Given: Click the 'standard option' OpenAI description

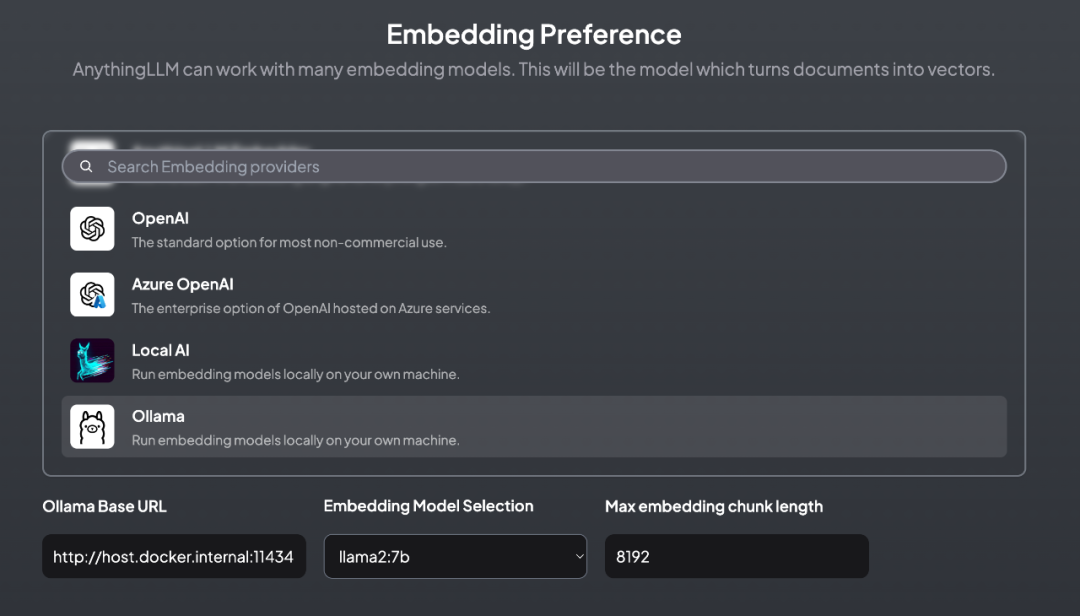Looking at the screenshot, I should pos(289,242).
